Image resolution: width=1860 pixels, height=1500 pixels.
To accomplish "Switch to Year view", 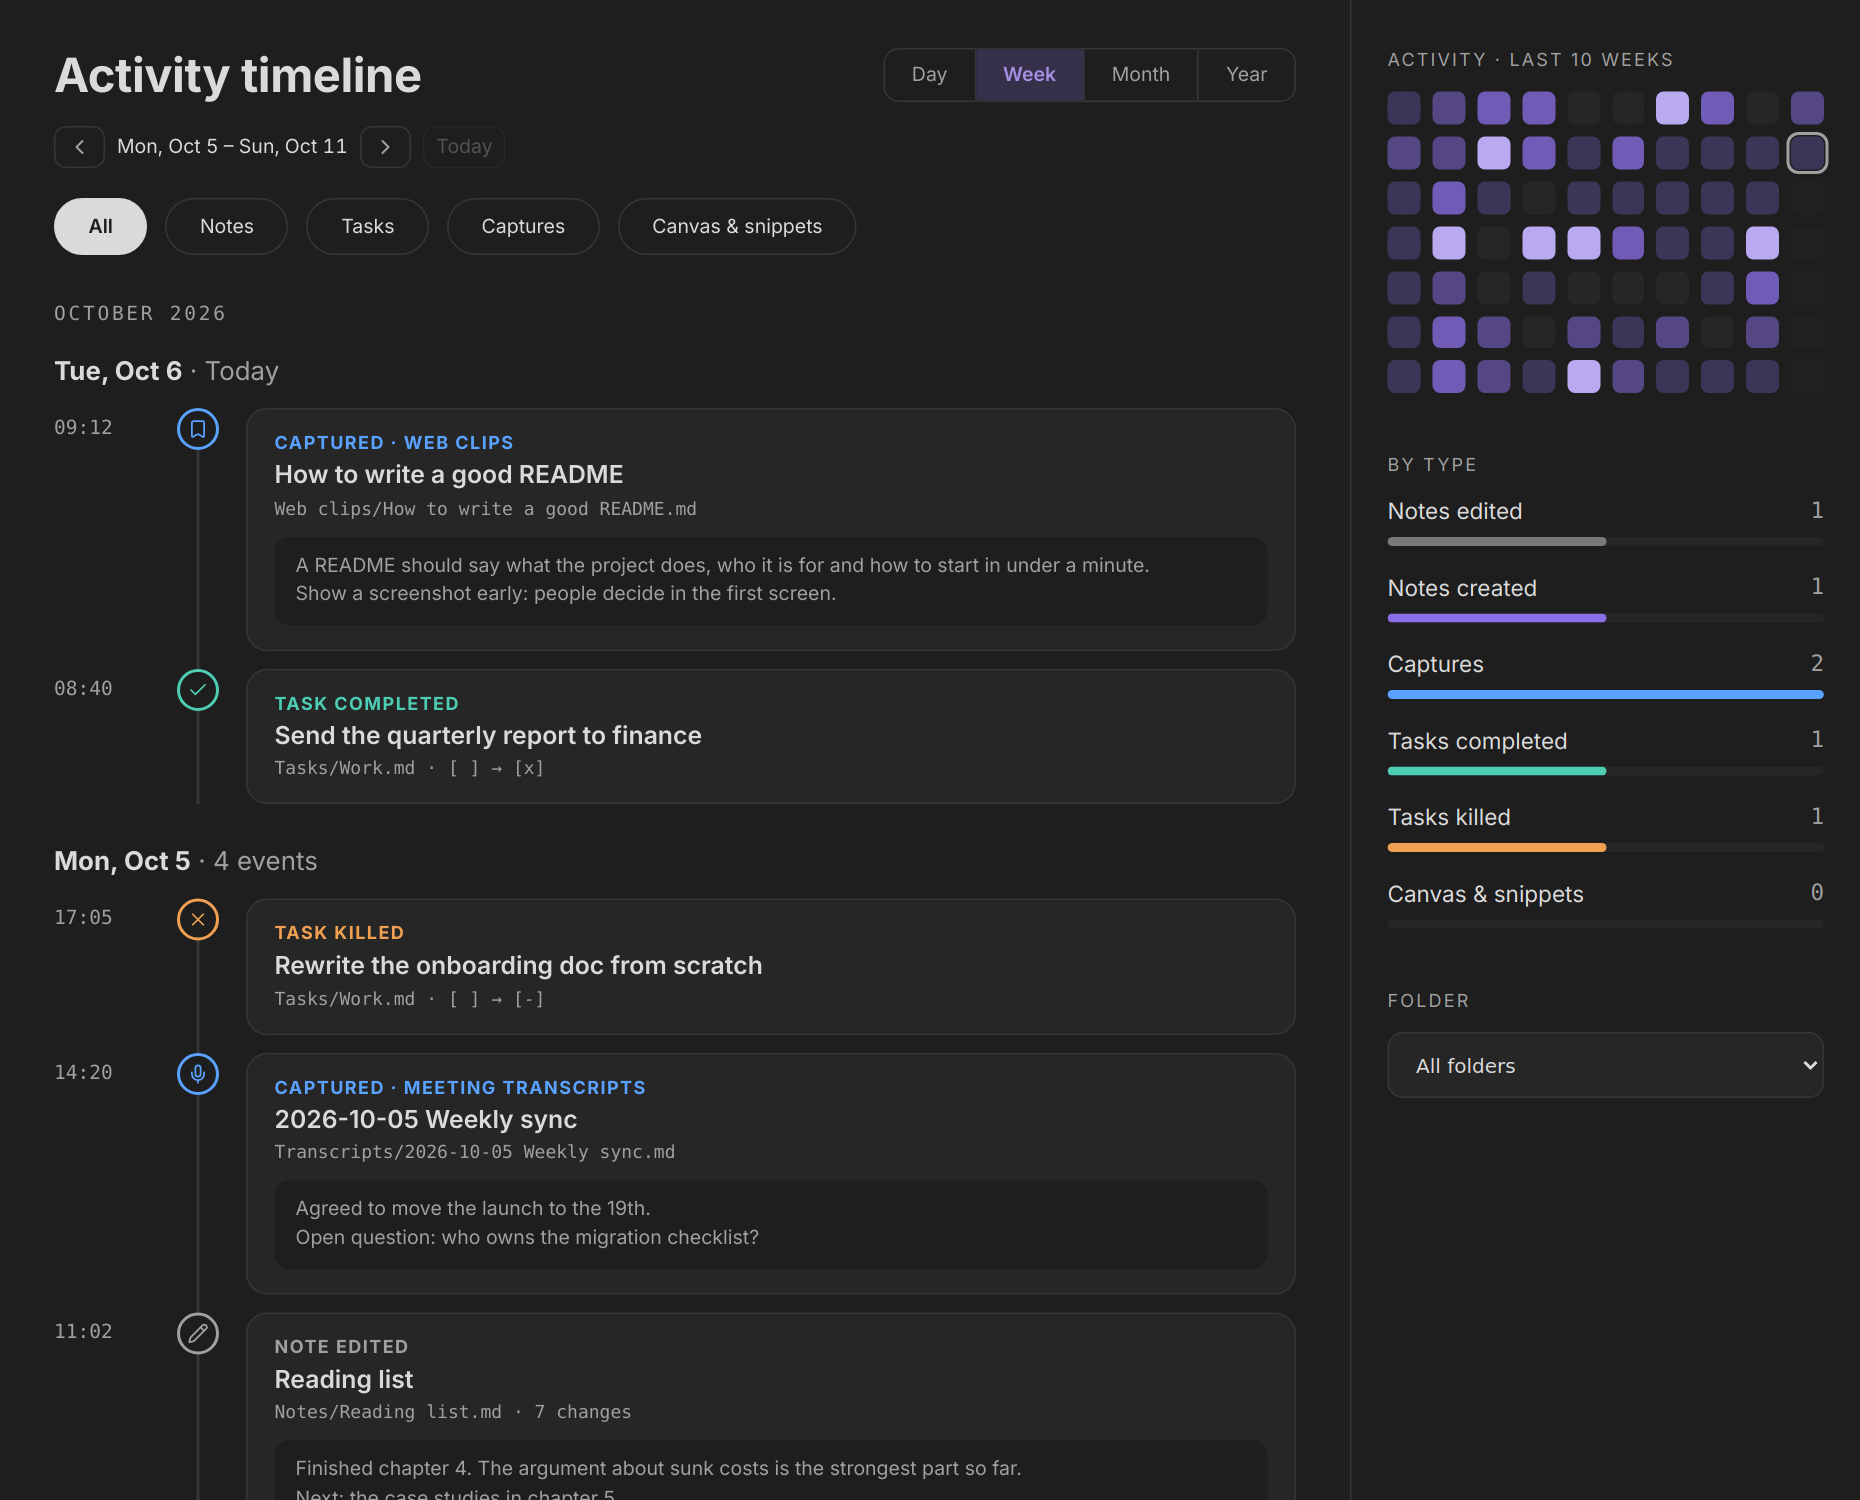I will [x=1246, y=75].
